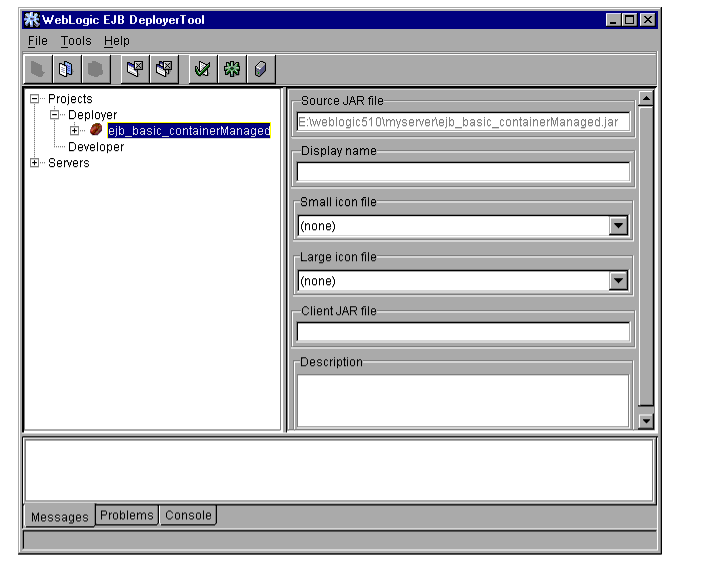Minimize the WebLogic EJB DeployerTool window

coord(613,20)
